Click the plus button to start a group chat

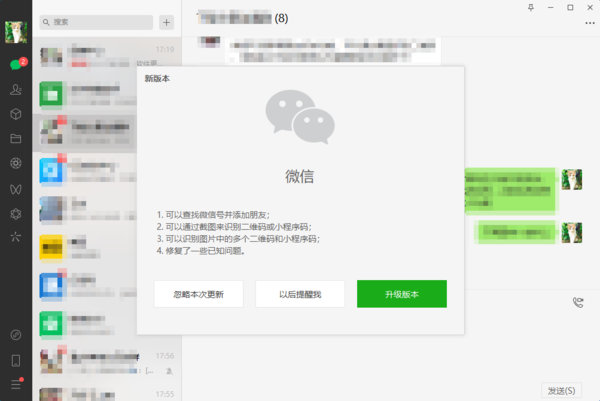166,22
